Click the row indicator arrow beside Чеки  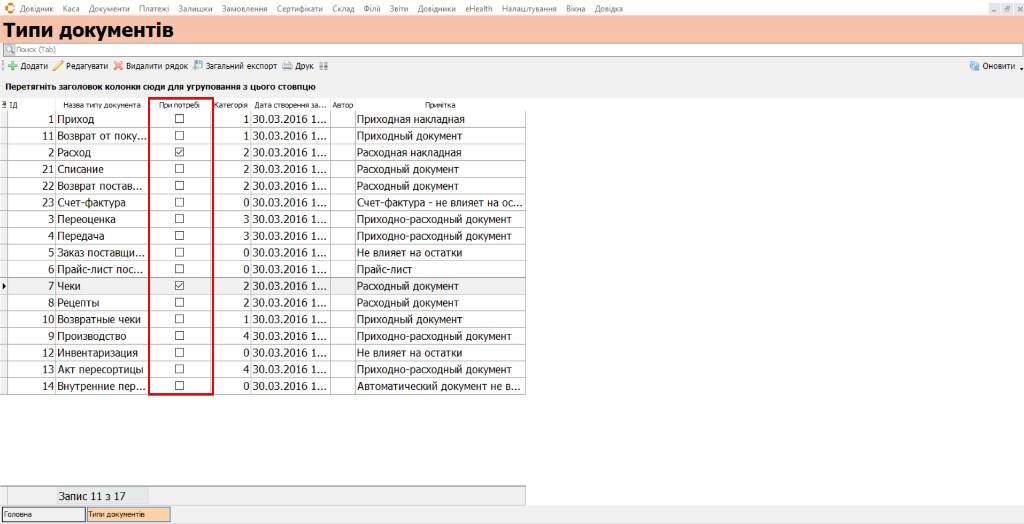point(4,286)
